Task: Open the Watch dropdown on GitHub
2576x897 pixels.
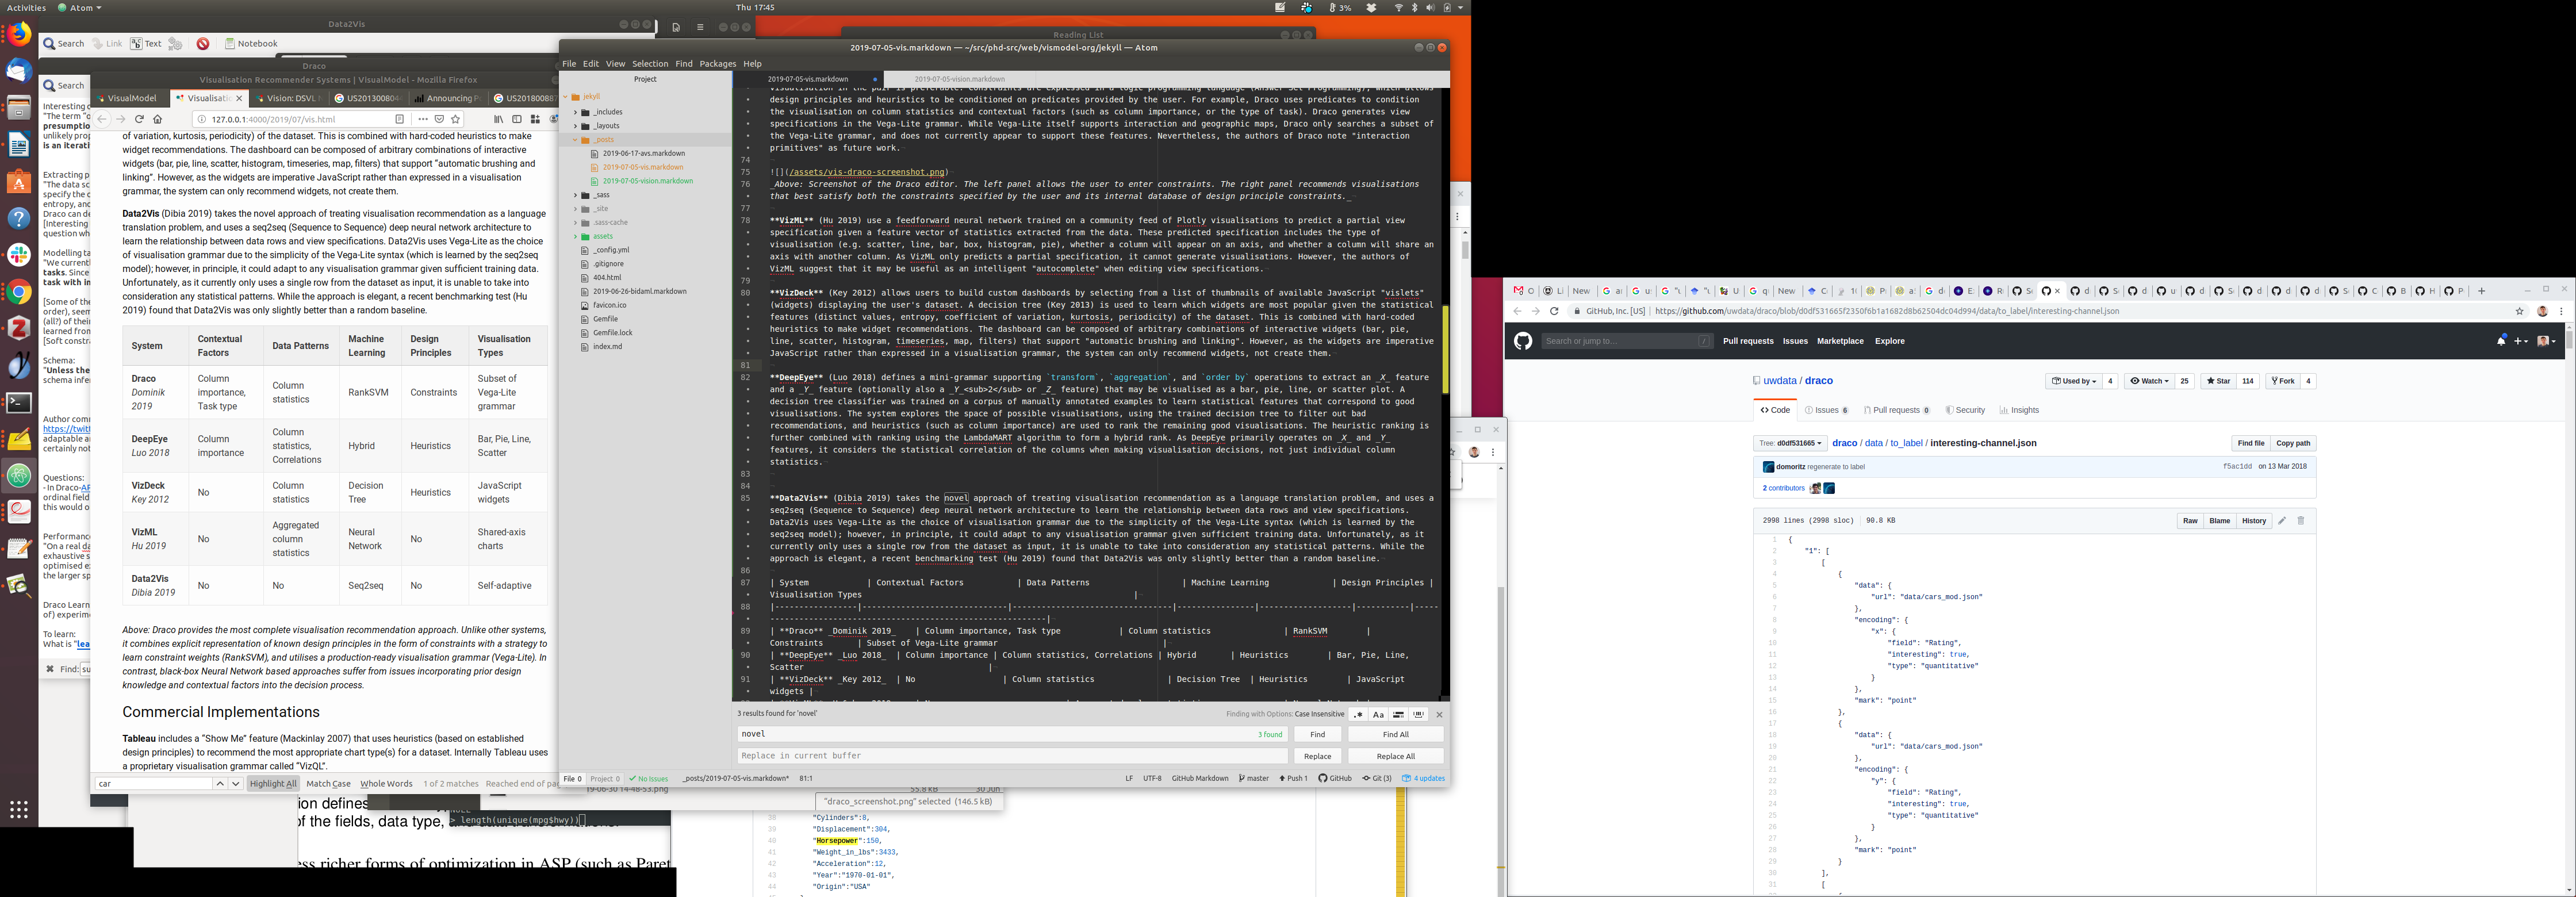Action: point(2149,381)
